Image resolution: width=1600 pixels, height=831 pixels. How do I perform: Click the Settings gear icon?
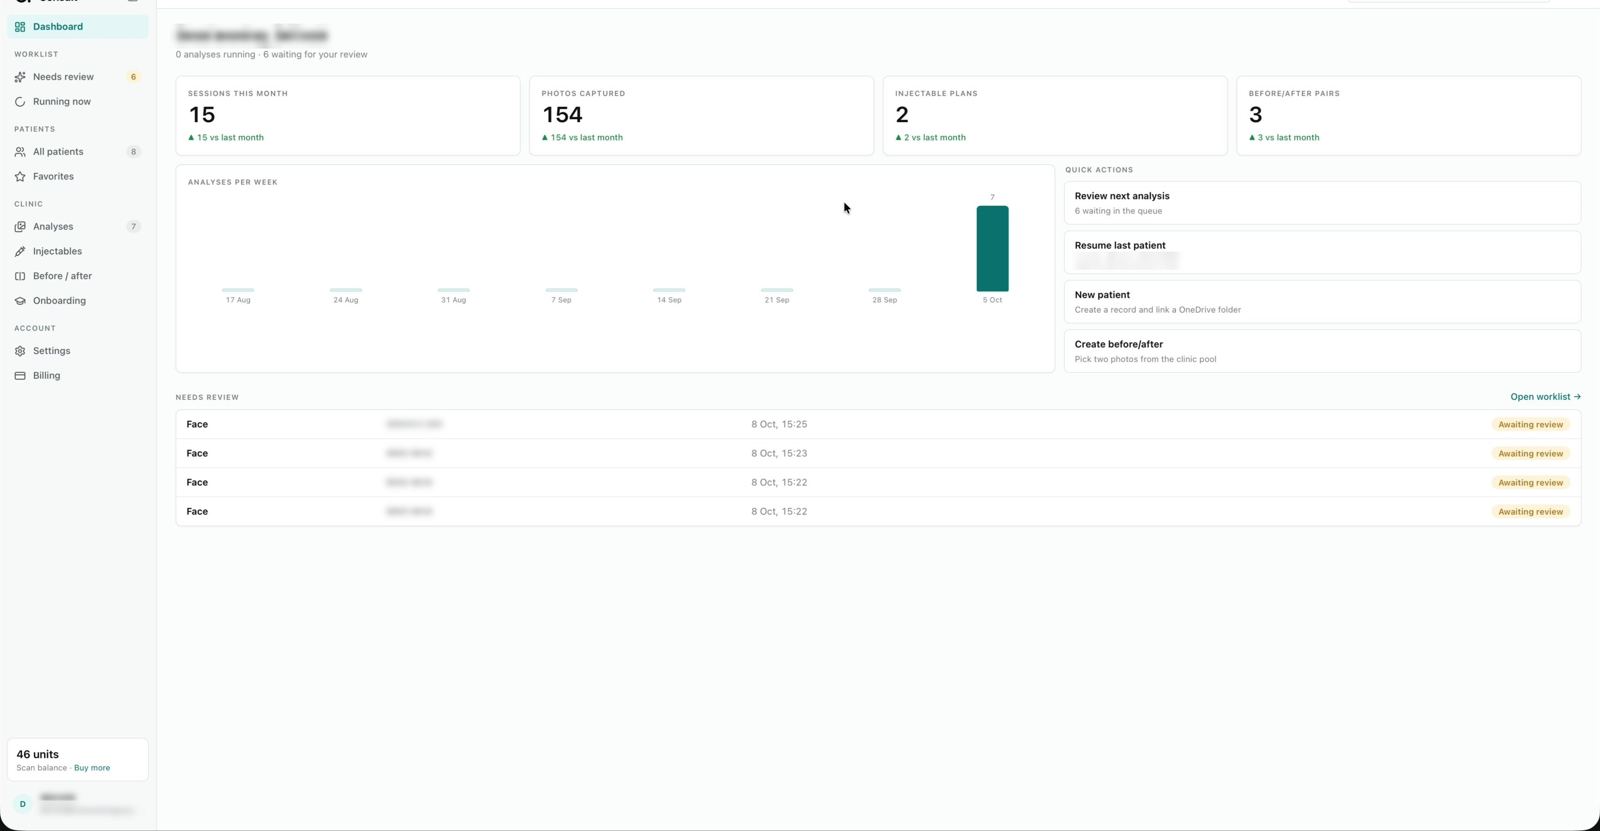20,351
